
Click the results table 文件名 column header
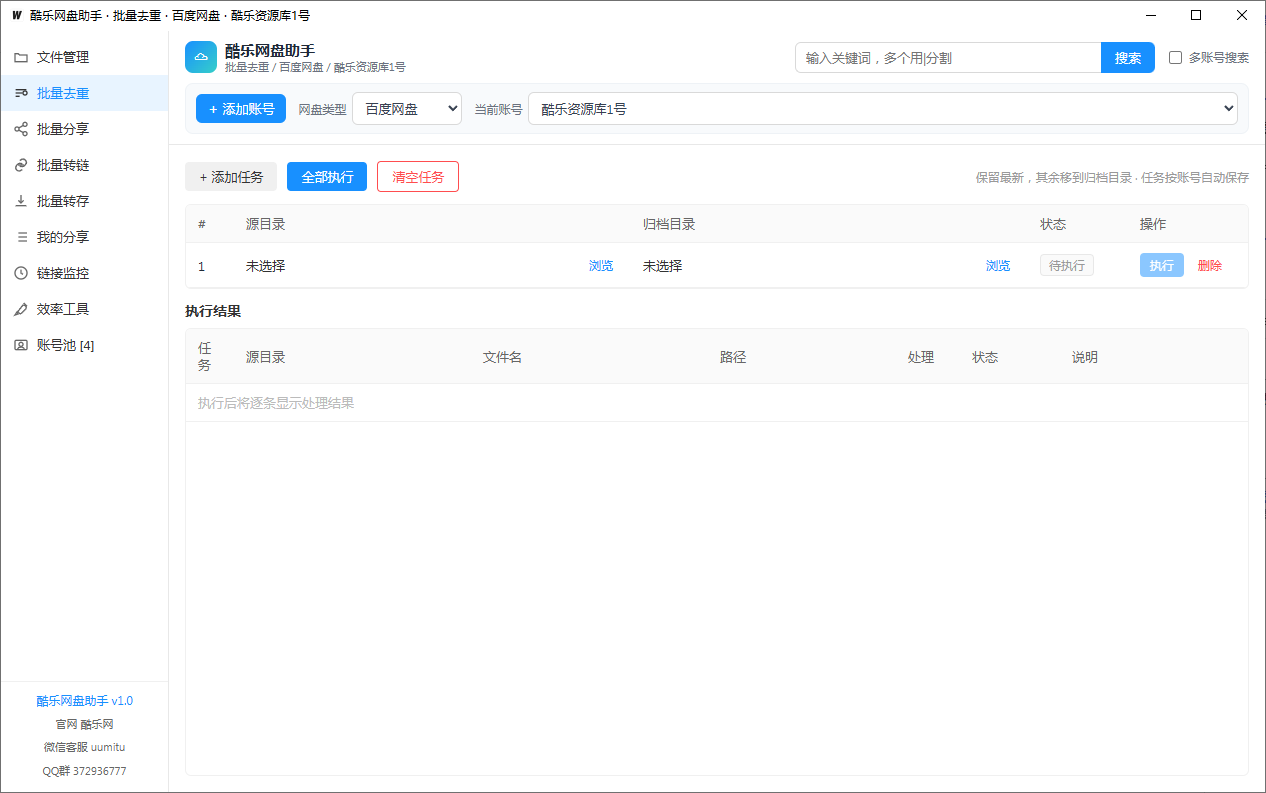tap(502, 357)
